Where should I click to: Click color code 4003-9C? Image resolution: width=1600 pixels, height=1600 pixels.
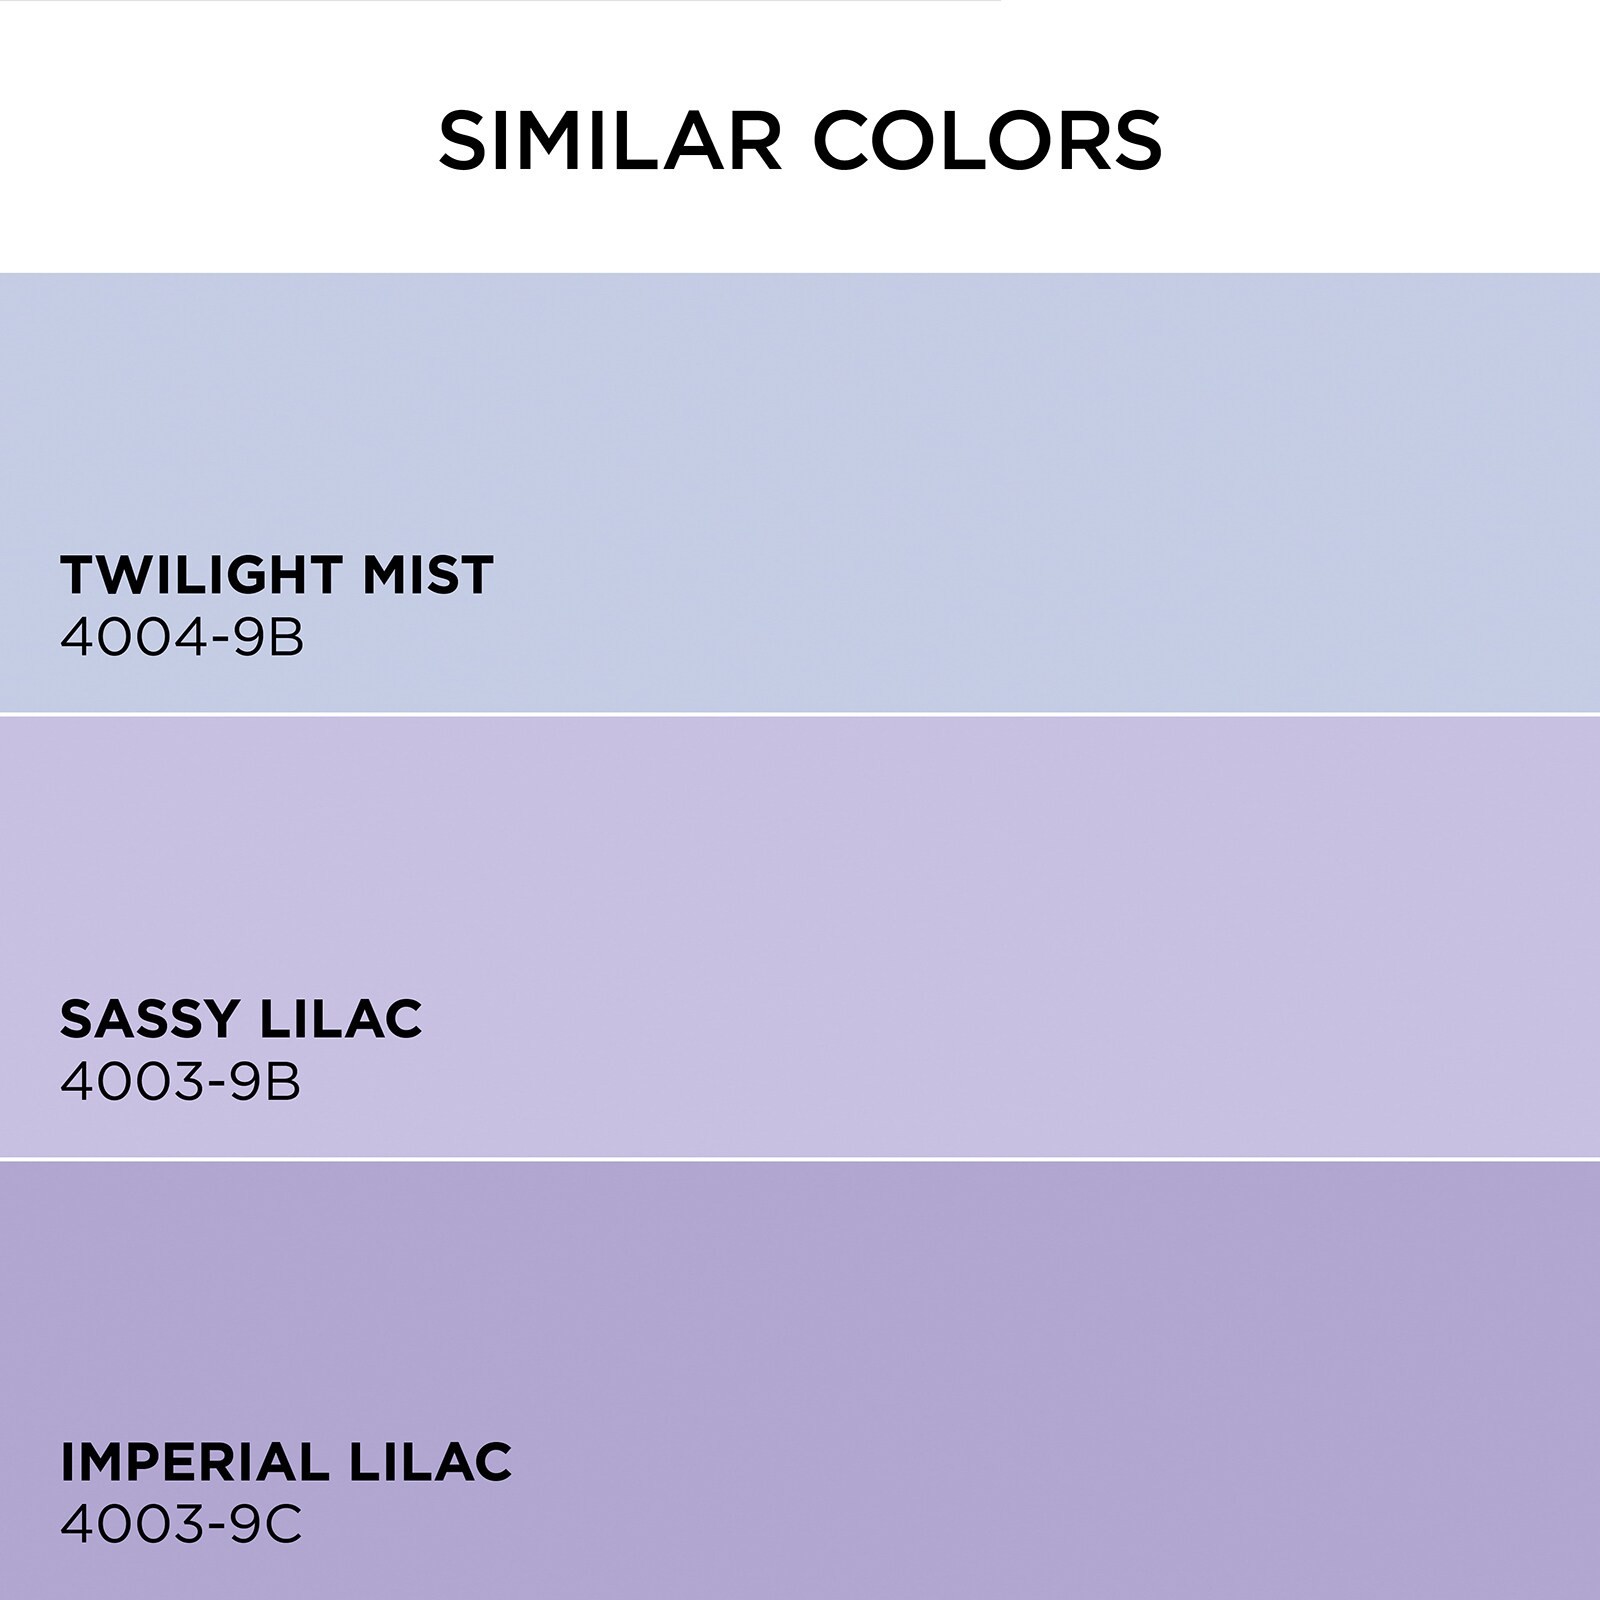(181, 1525)
